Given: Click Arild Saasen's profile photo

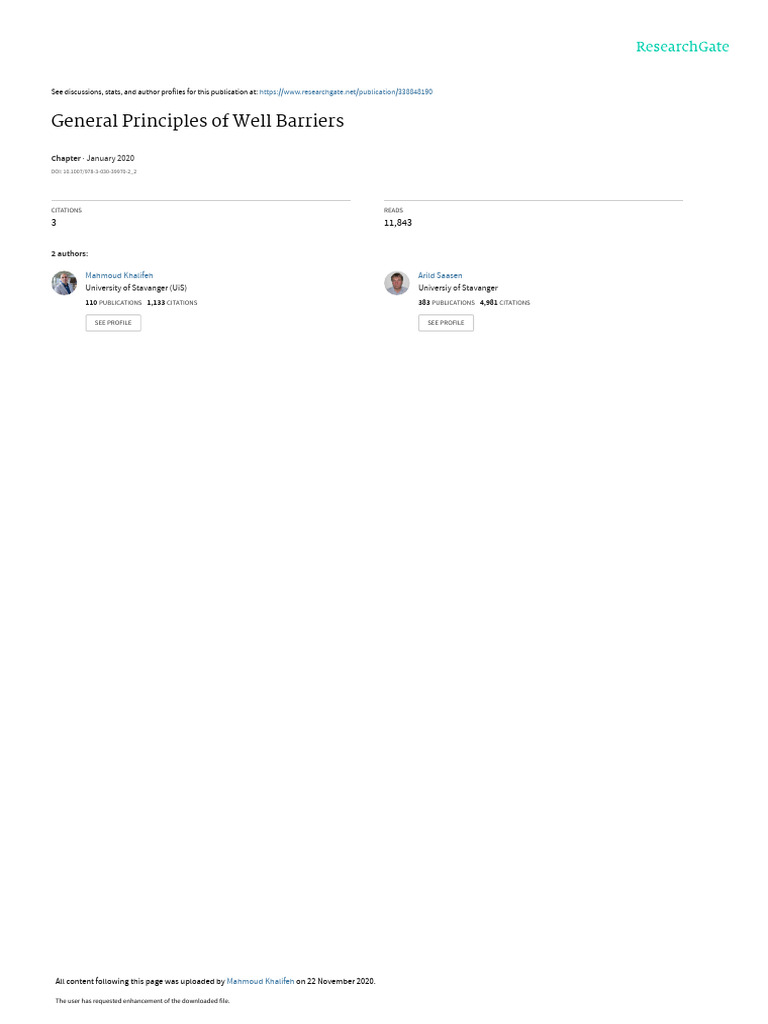Looking at the screenshot, I should tap(396, 283).
